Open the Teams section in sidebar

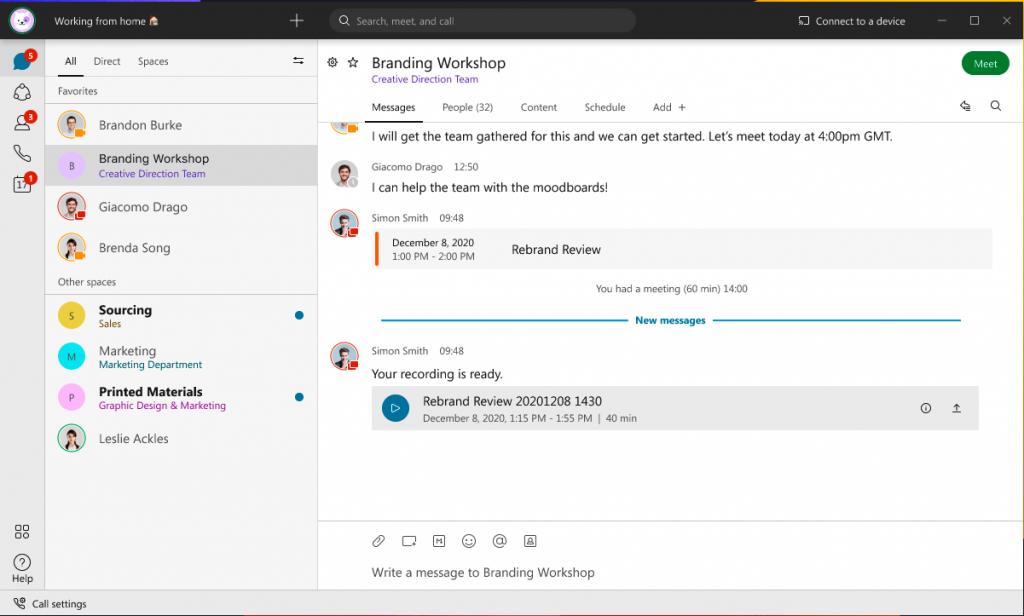click(x=21, y=92)
